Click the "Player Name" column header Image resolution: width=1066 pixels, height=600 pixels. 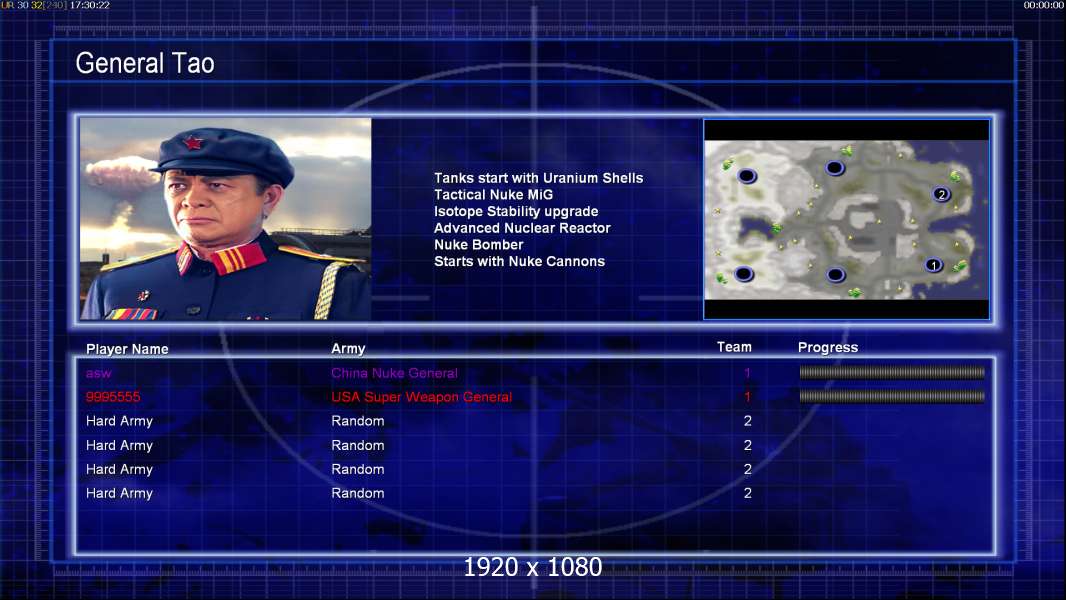pyautogui.click(x=127, y=349)
